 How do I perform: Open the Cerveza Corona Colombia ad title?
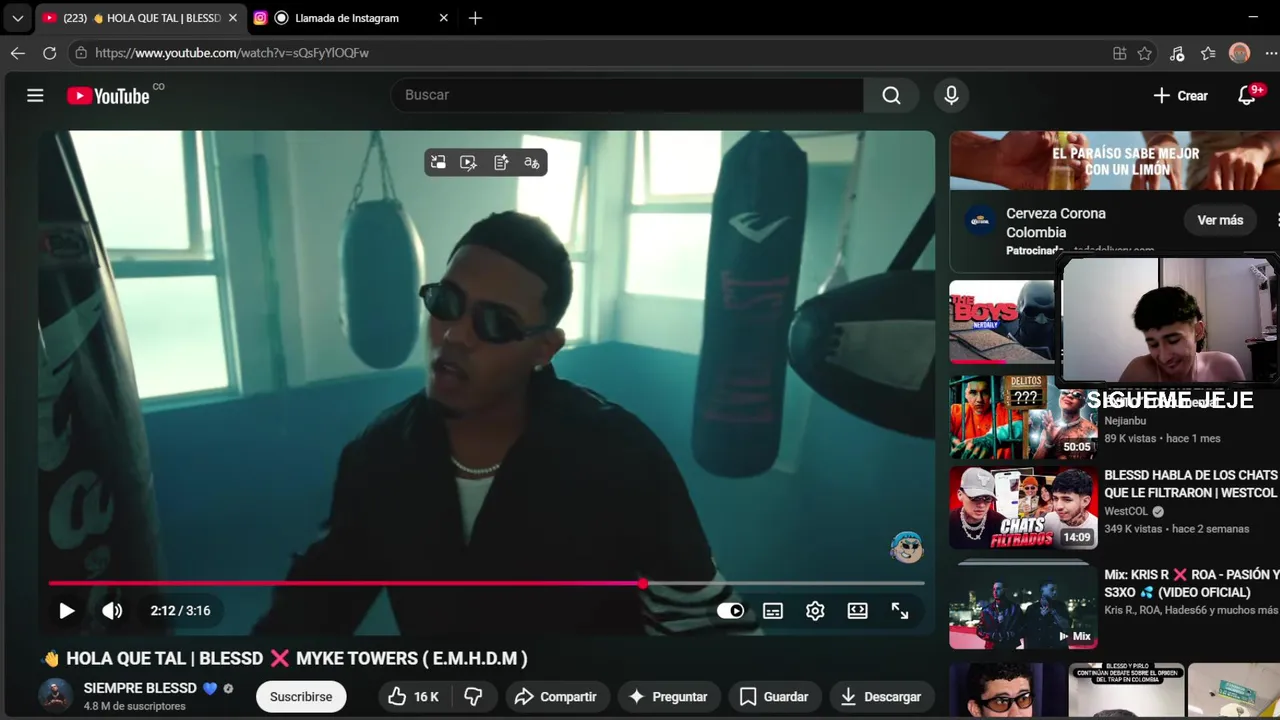(x=1056, y=223)
